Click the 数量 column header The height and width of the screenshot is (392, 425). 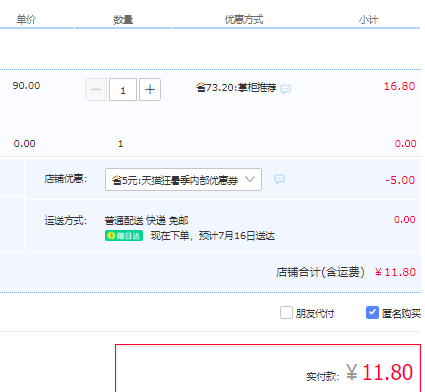[x=123, y=20]
